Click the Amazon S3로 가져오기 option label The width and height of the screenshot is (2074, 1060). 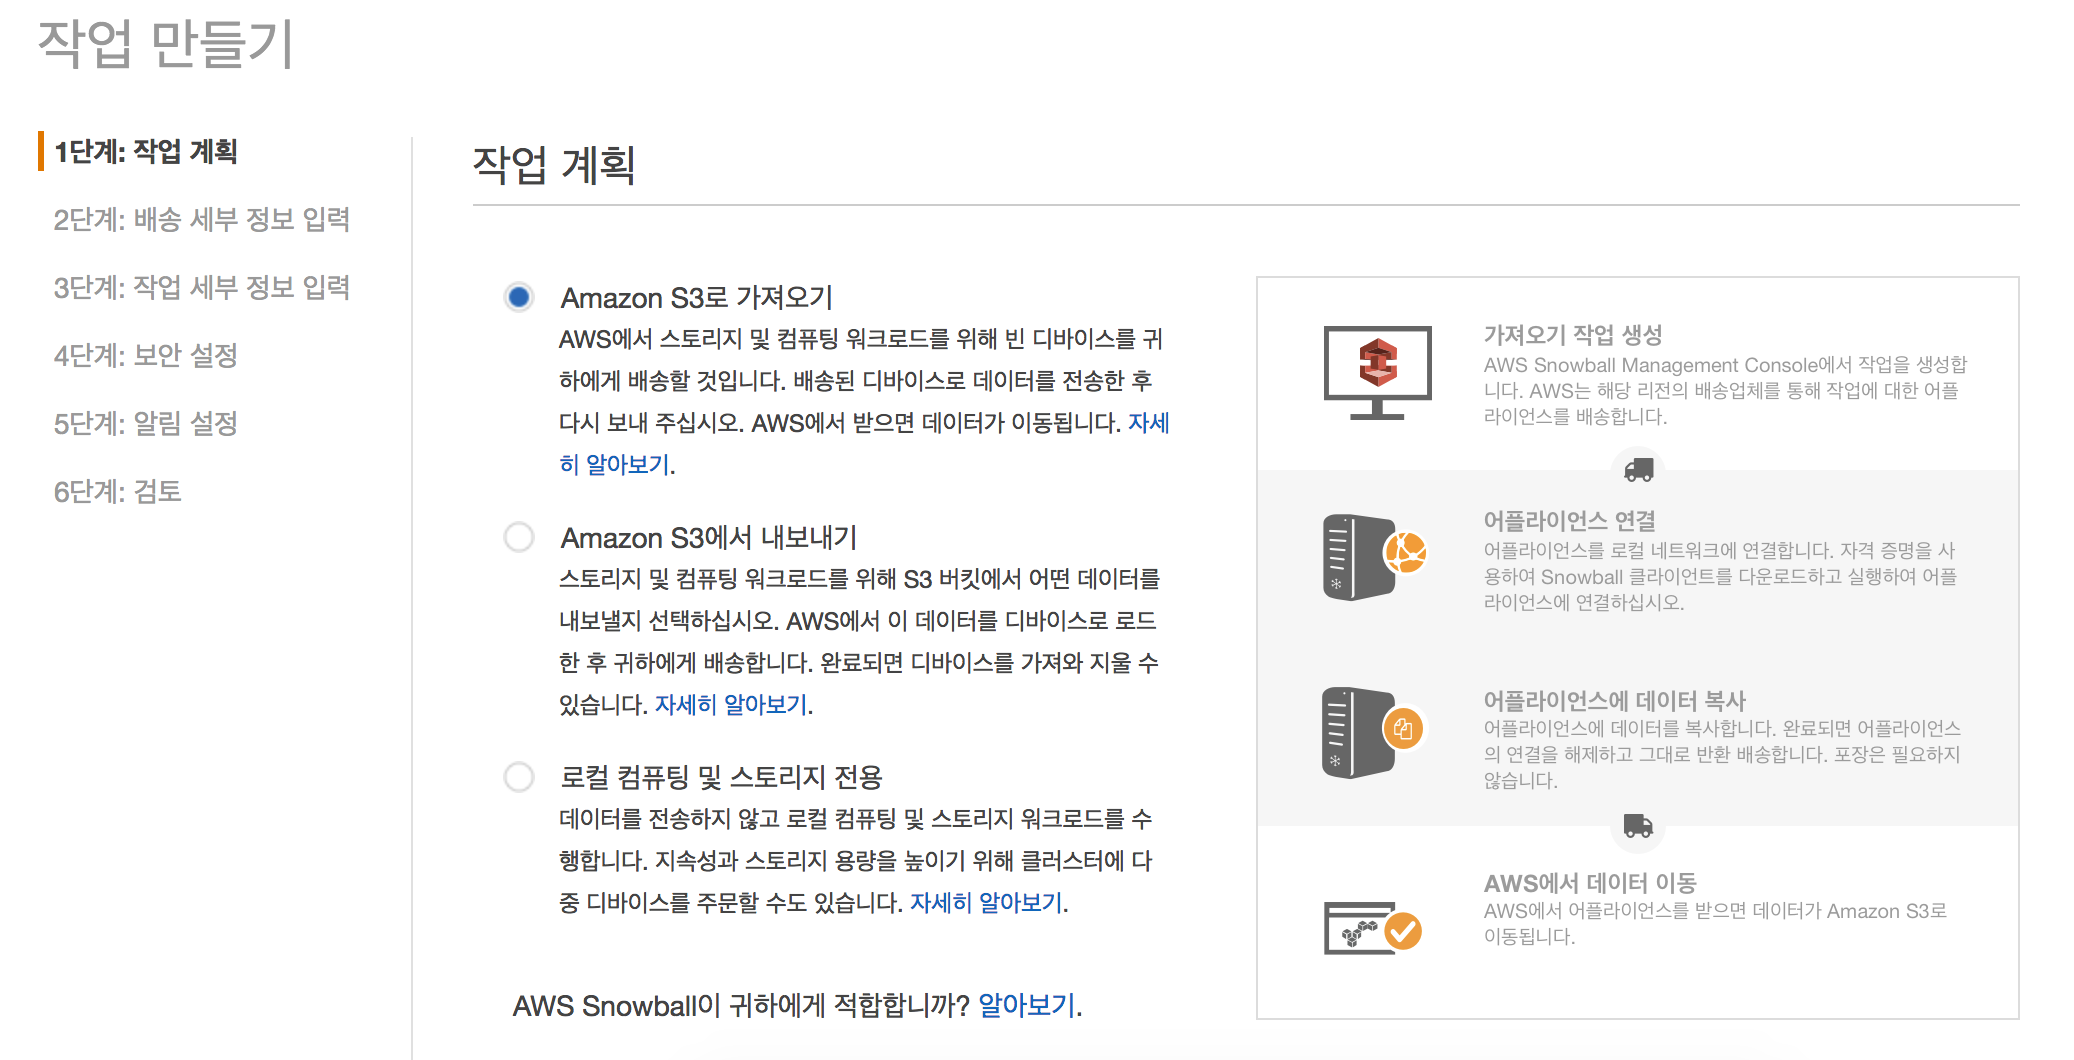coord(697,297)
